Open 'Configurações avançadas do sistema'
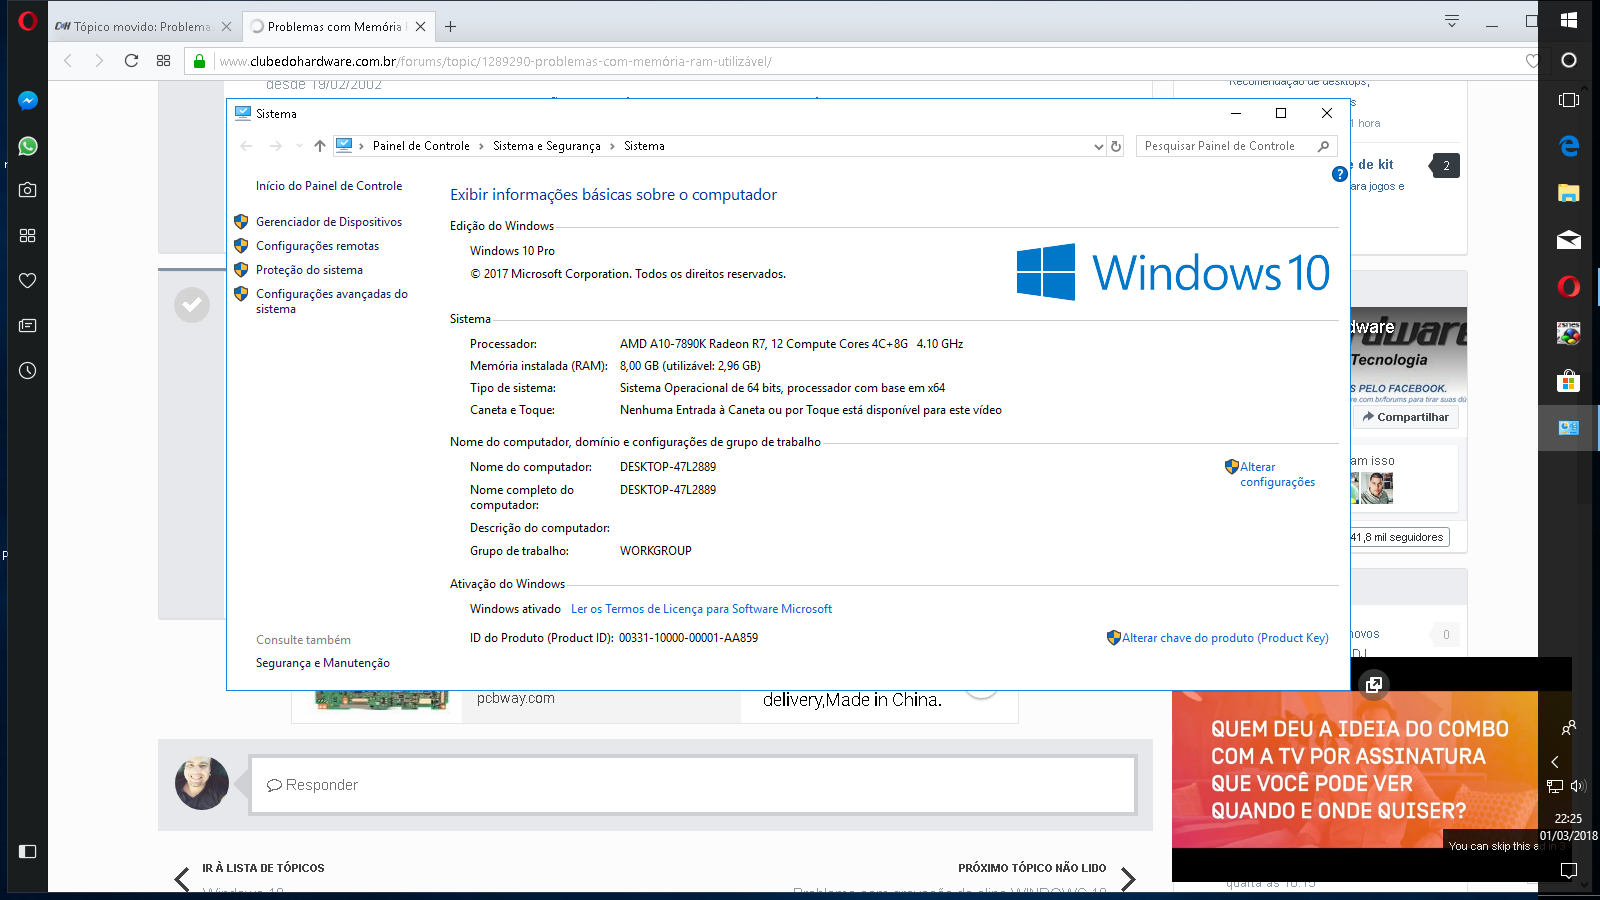This screenshot has height=900, width=1600. (332, 301)
